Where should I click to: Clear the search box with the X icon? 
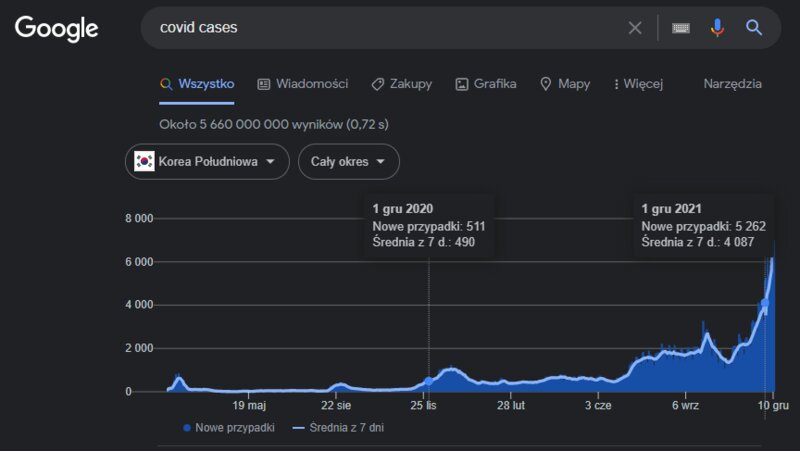[635, 28]
